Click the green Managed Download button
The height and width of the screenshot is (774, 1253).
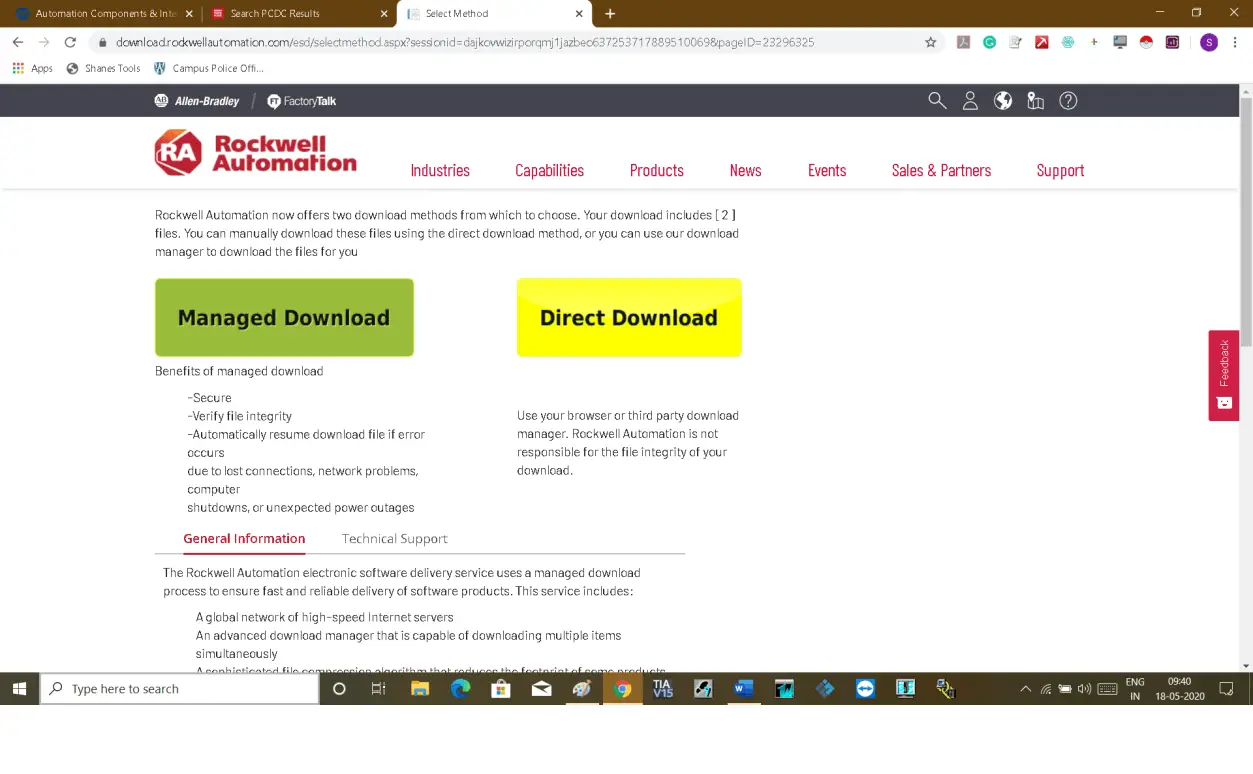pos(284,318)
